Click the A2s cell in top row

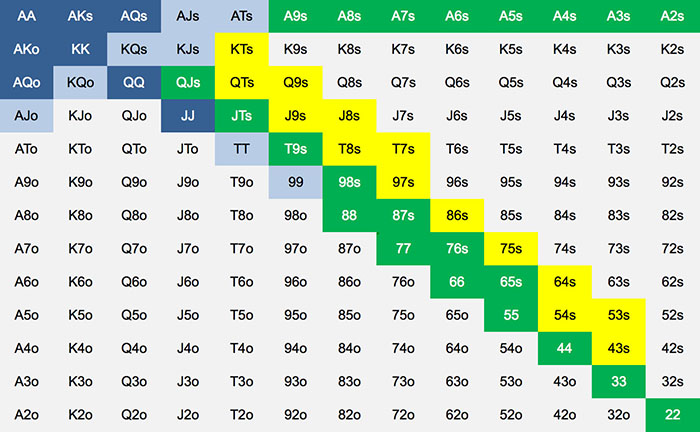[x=673, y=16]
